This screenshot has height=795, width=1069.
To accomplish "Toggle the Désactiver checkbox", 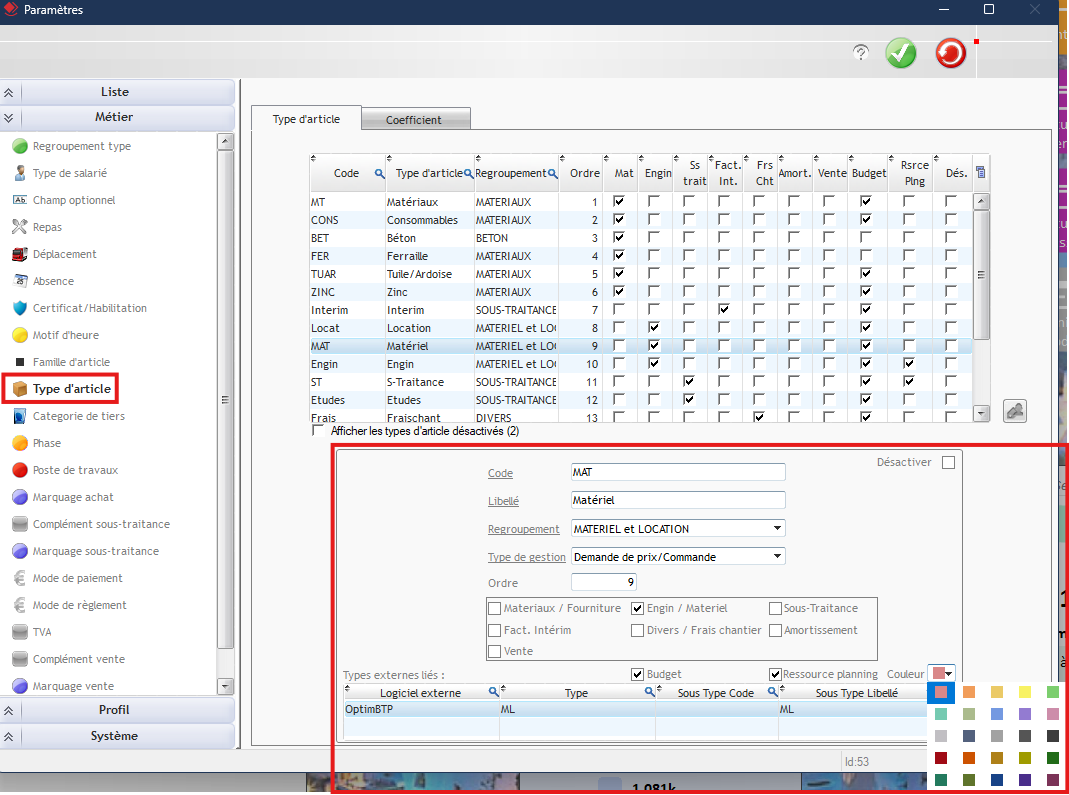I will [x=948, y=463].
